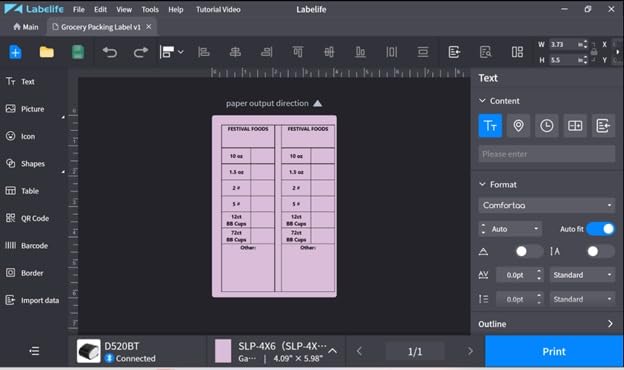
Task: Select the location pin content icon
Action: pos(518,126)
